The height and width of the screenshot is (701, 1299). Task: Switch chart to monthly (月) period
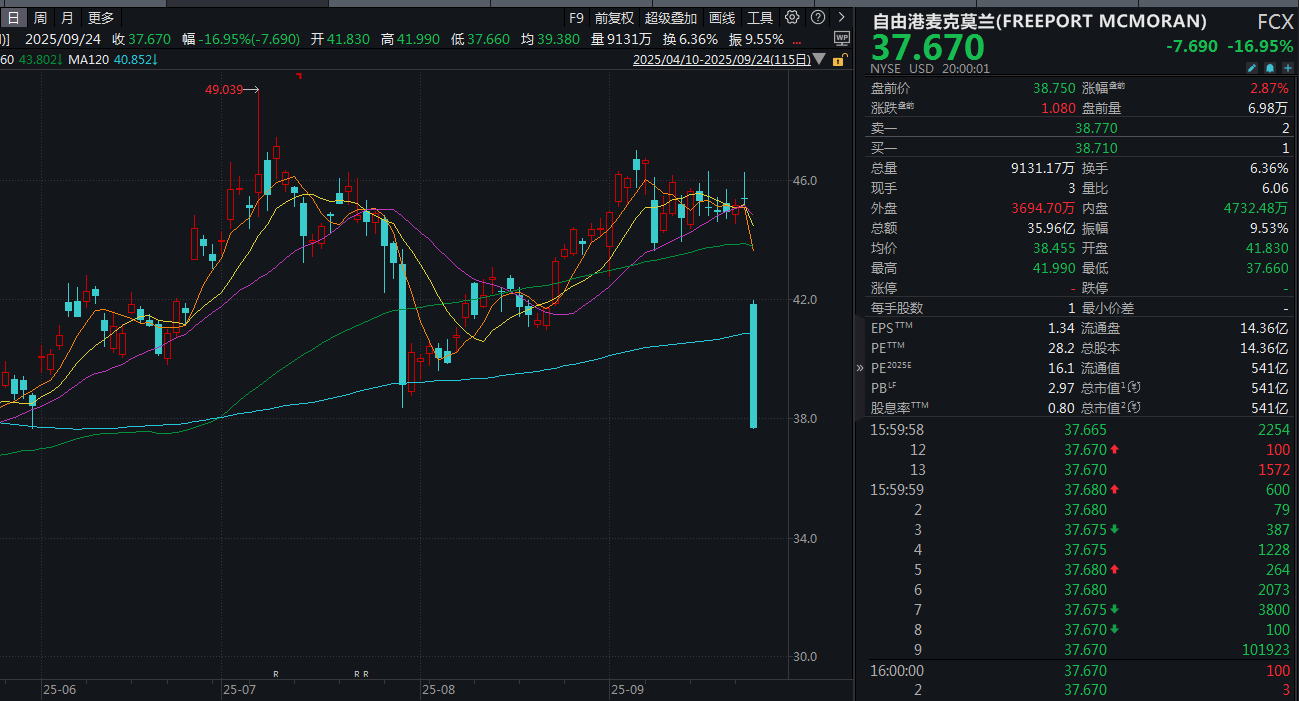tap(67, 17)
